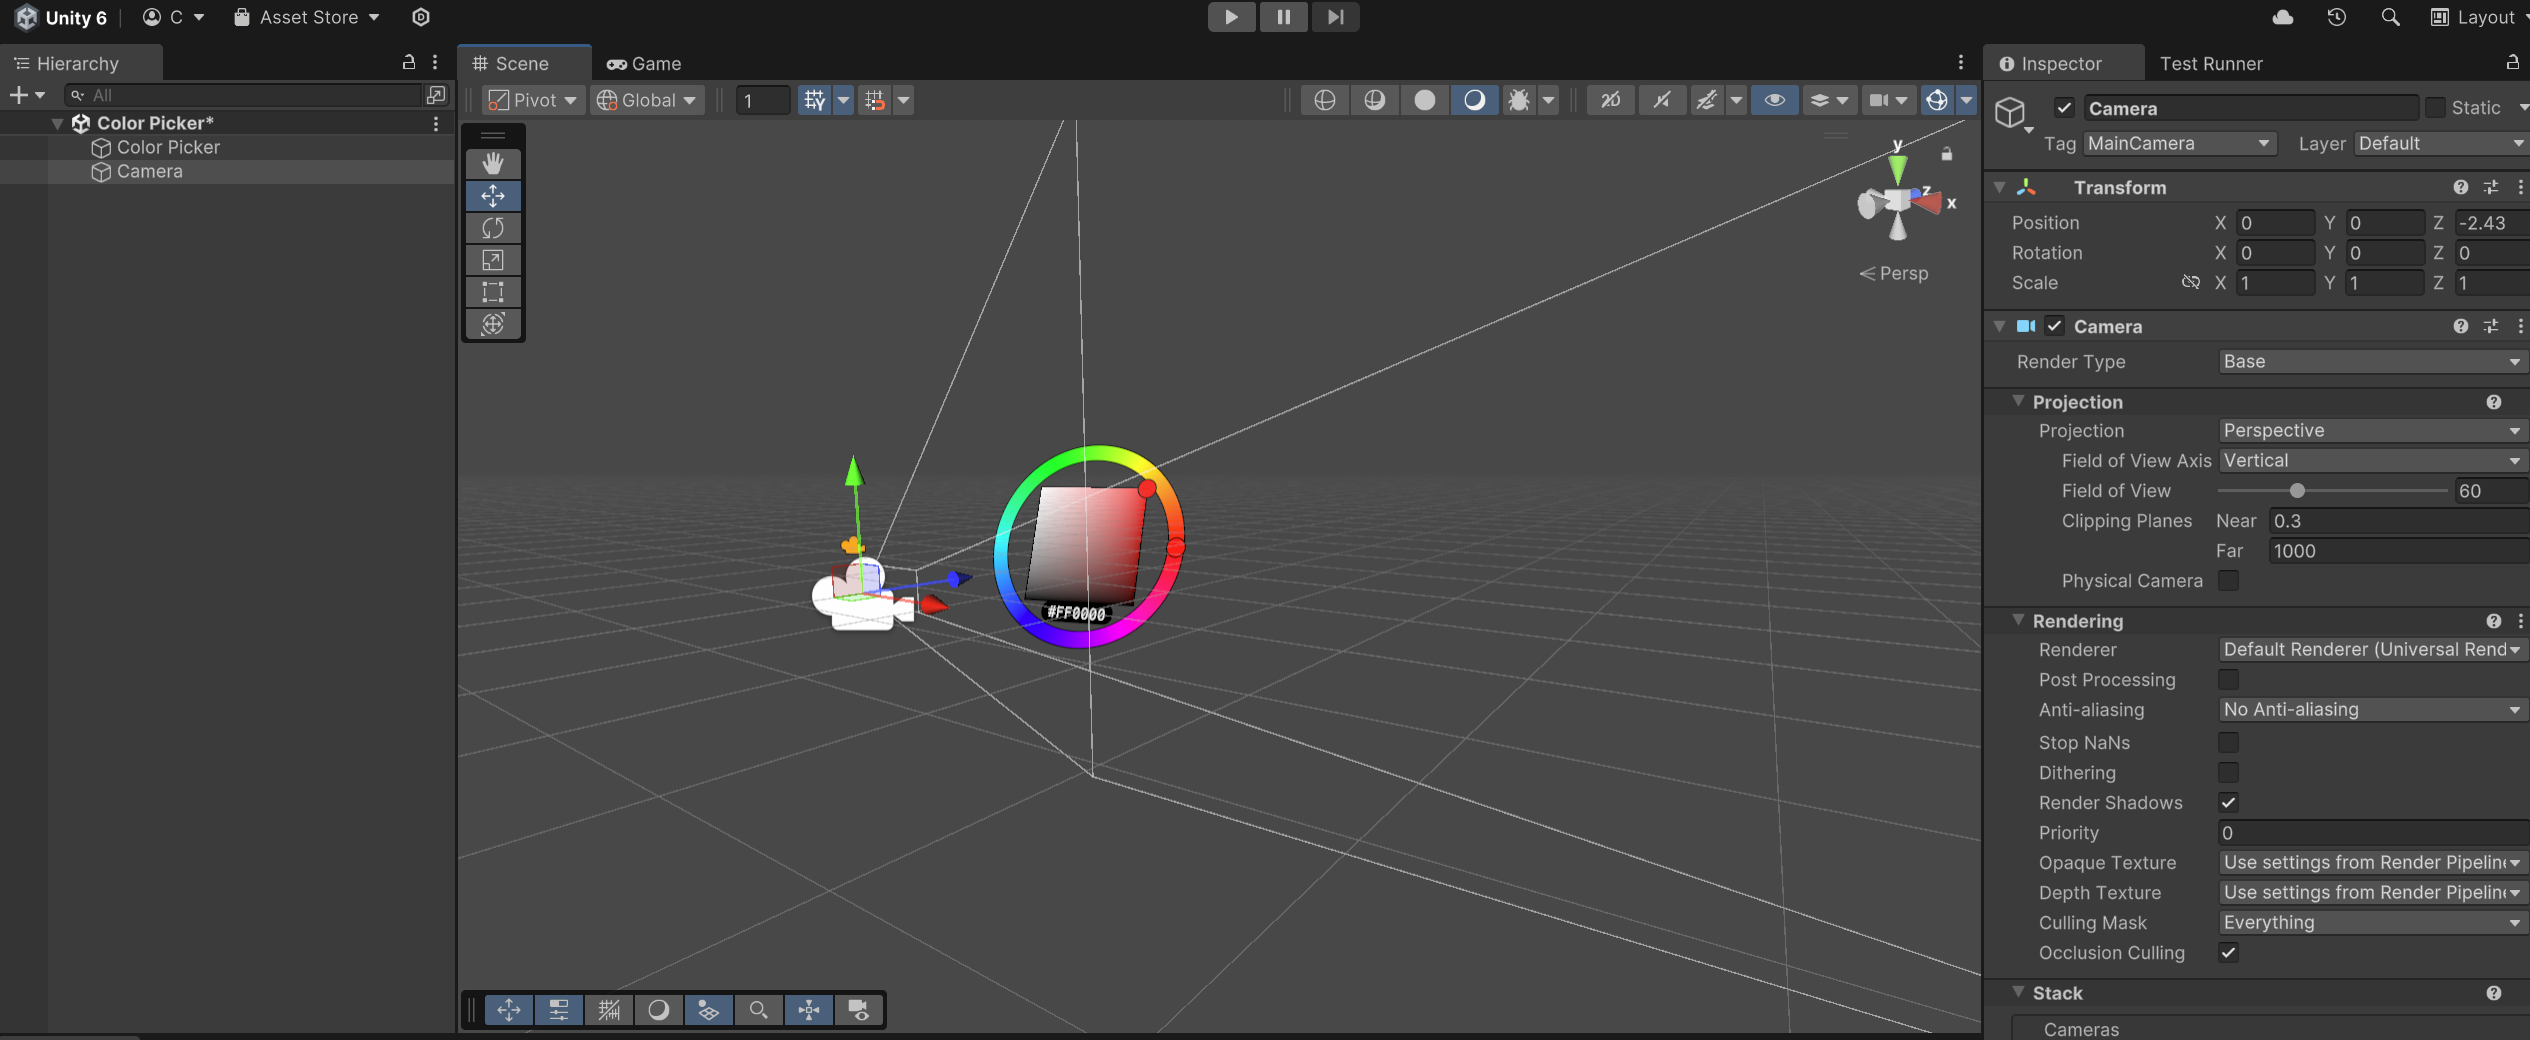
Task: Enable the Post Processing checkbox
Action: pyautogui.click(x=2228, y=680)
